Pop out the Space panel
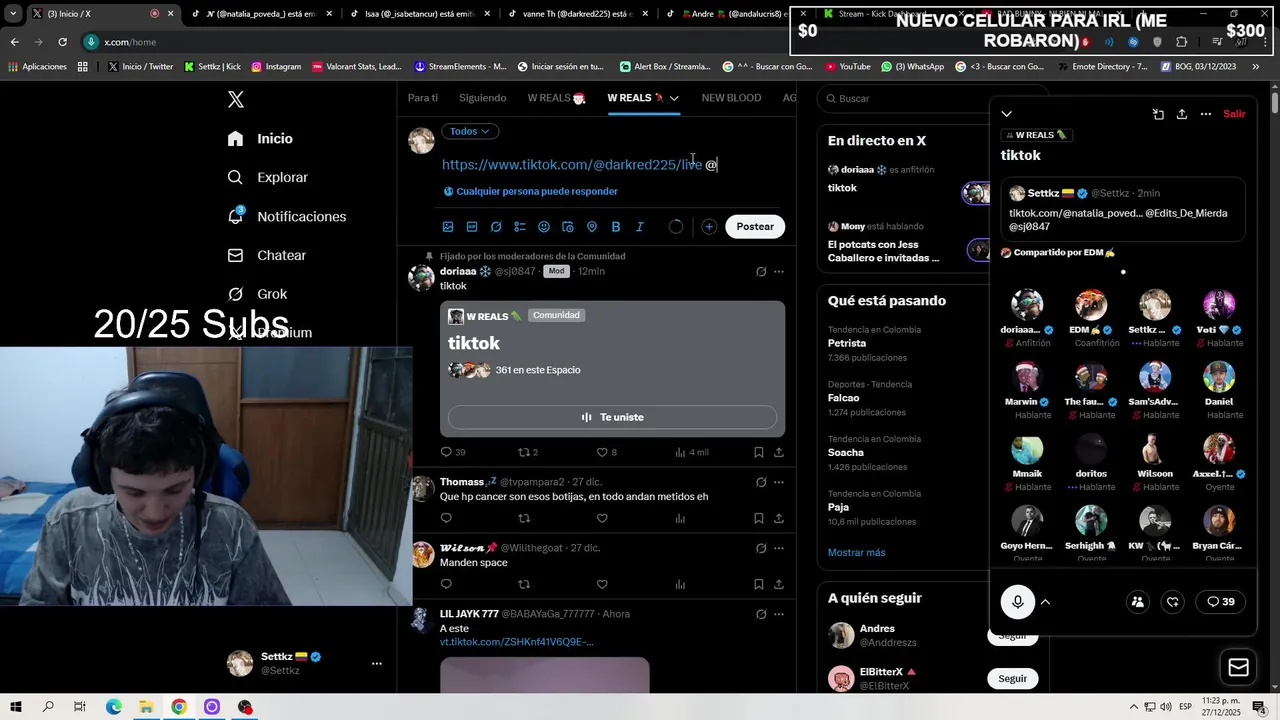This screenshot has width=1280, height=720. [1158, 114]
